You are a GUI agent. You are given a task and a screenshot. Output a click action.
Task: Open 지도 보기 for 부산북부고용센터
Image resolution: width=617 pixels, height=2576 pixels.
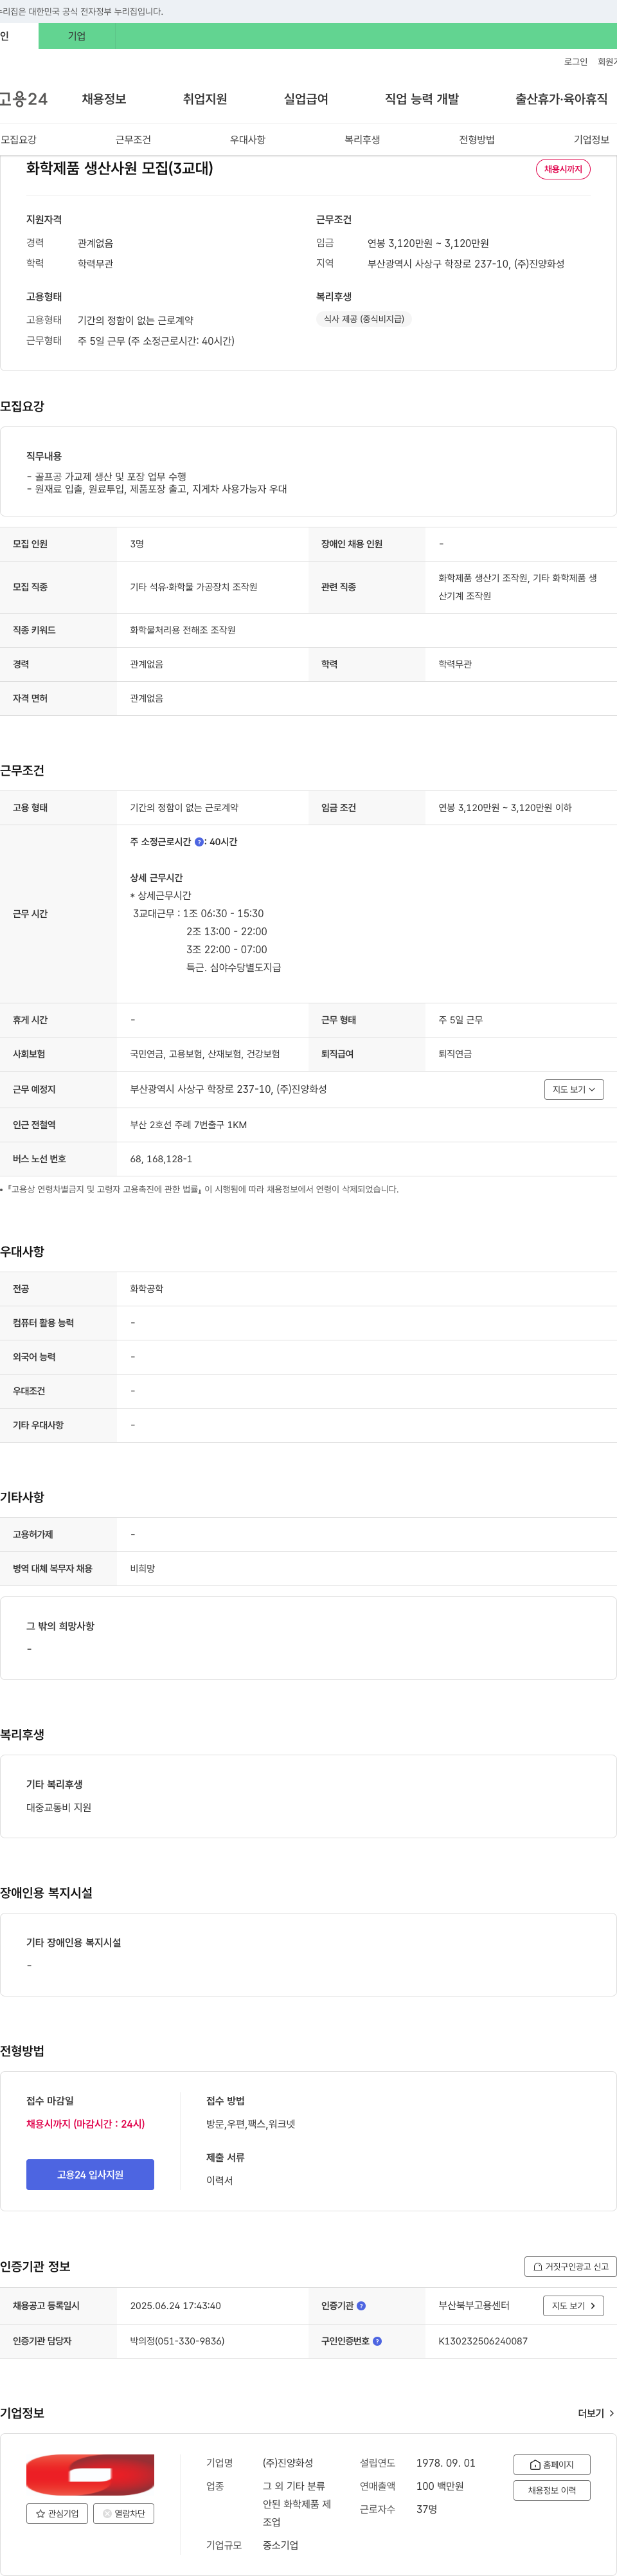[x=573, y=2306]
